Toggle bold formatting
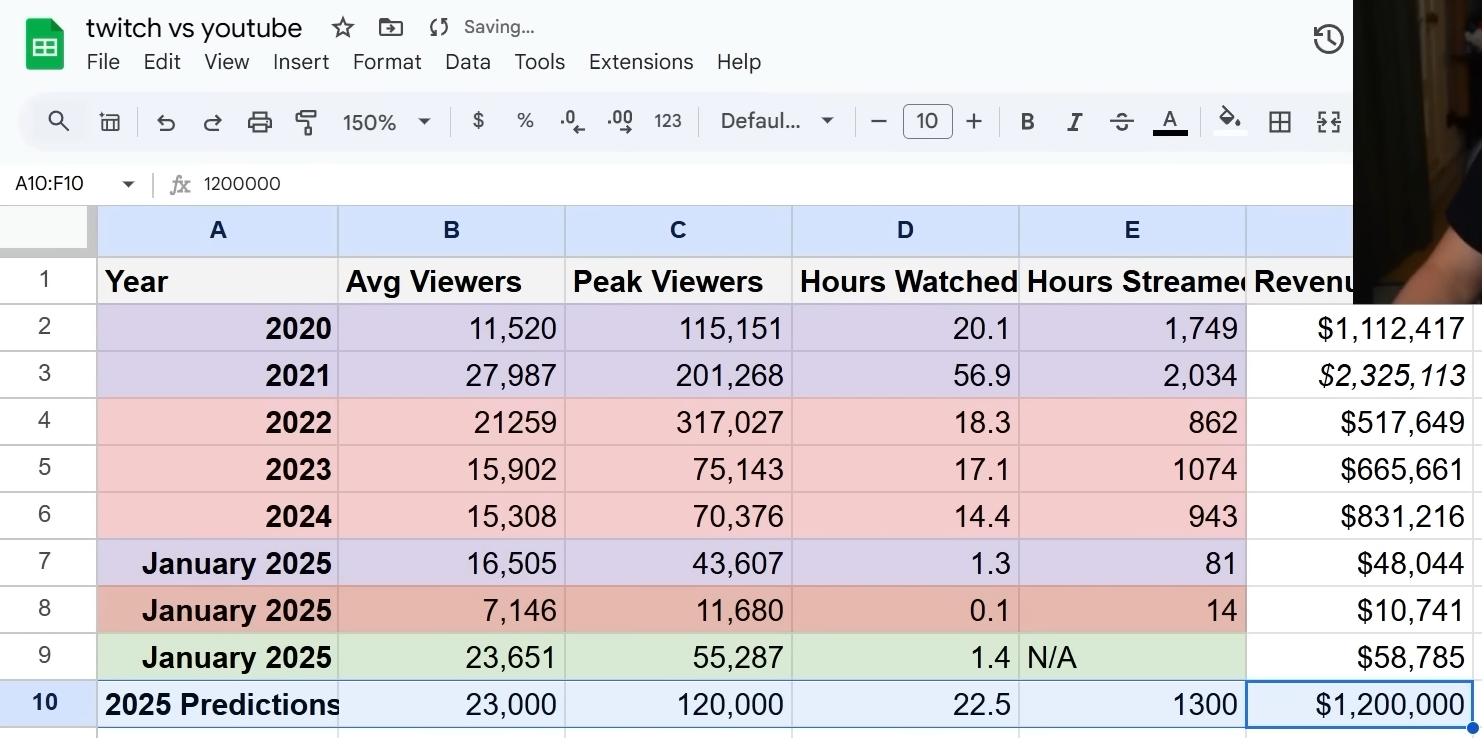 [1027, 122]
